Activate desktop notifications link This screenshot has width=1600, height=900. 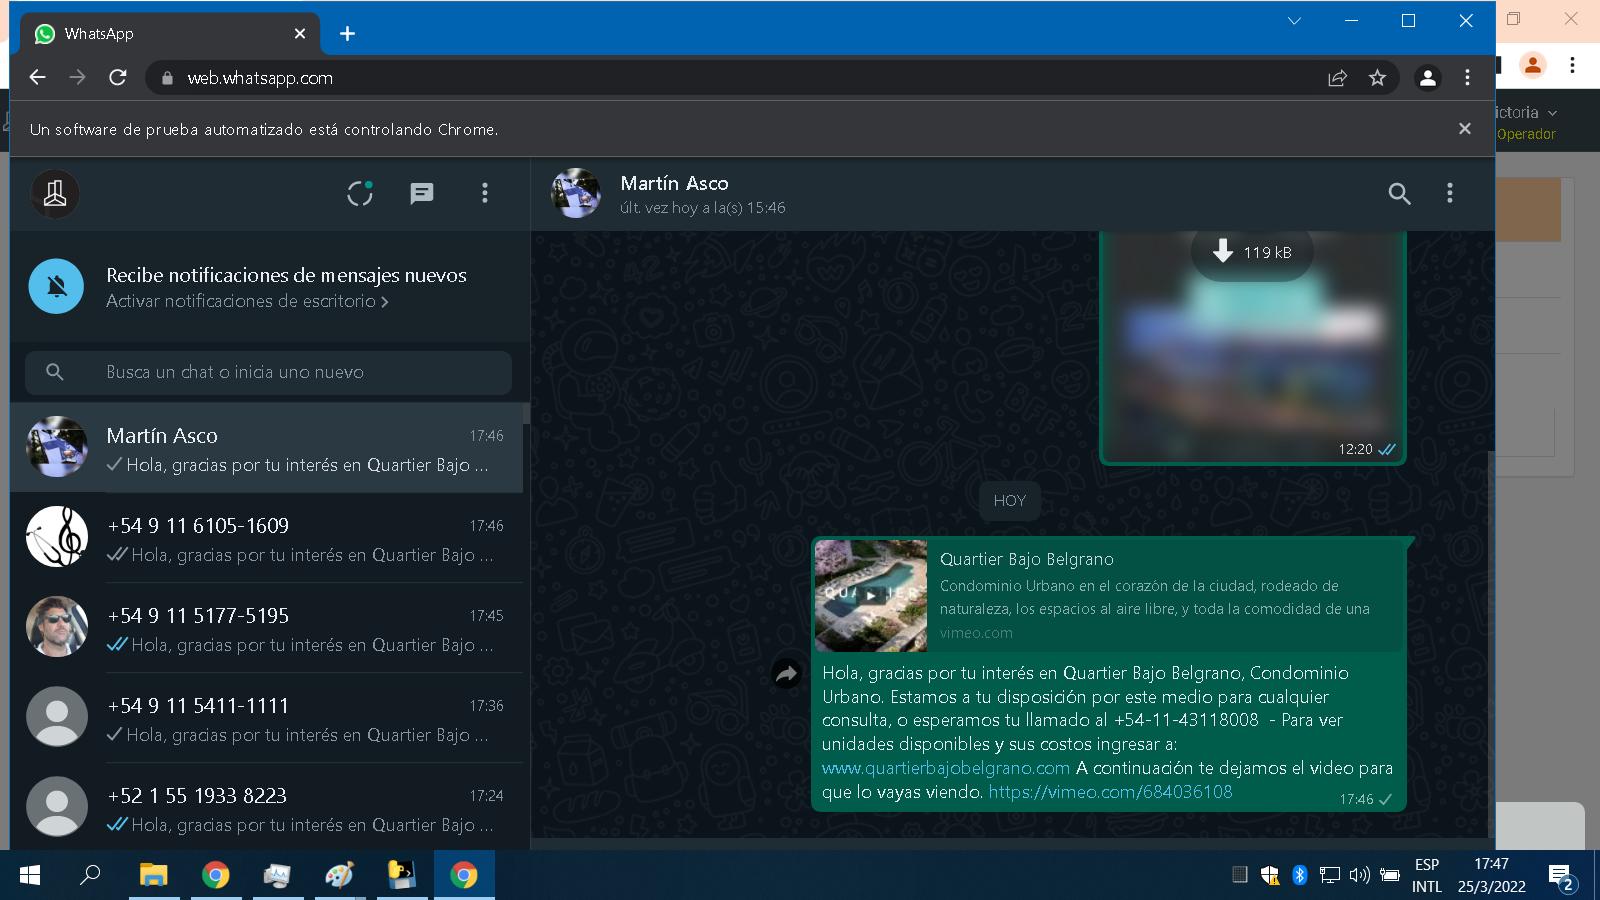coord(247,301)
